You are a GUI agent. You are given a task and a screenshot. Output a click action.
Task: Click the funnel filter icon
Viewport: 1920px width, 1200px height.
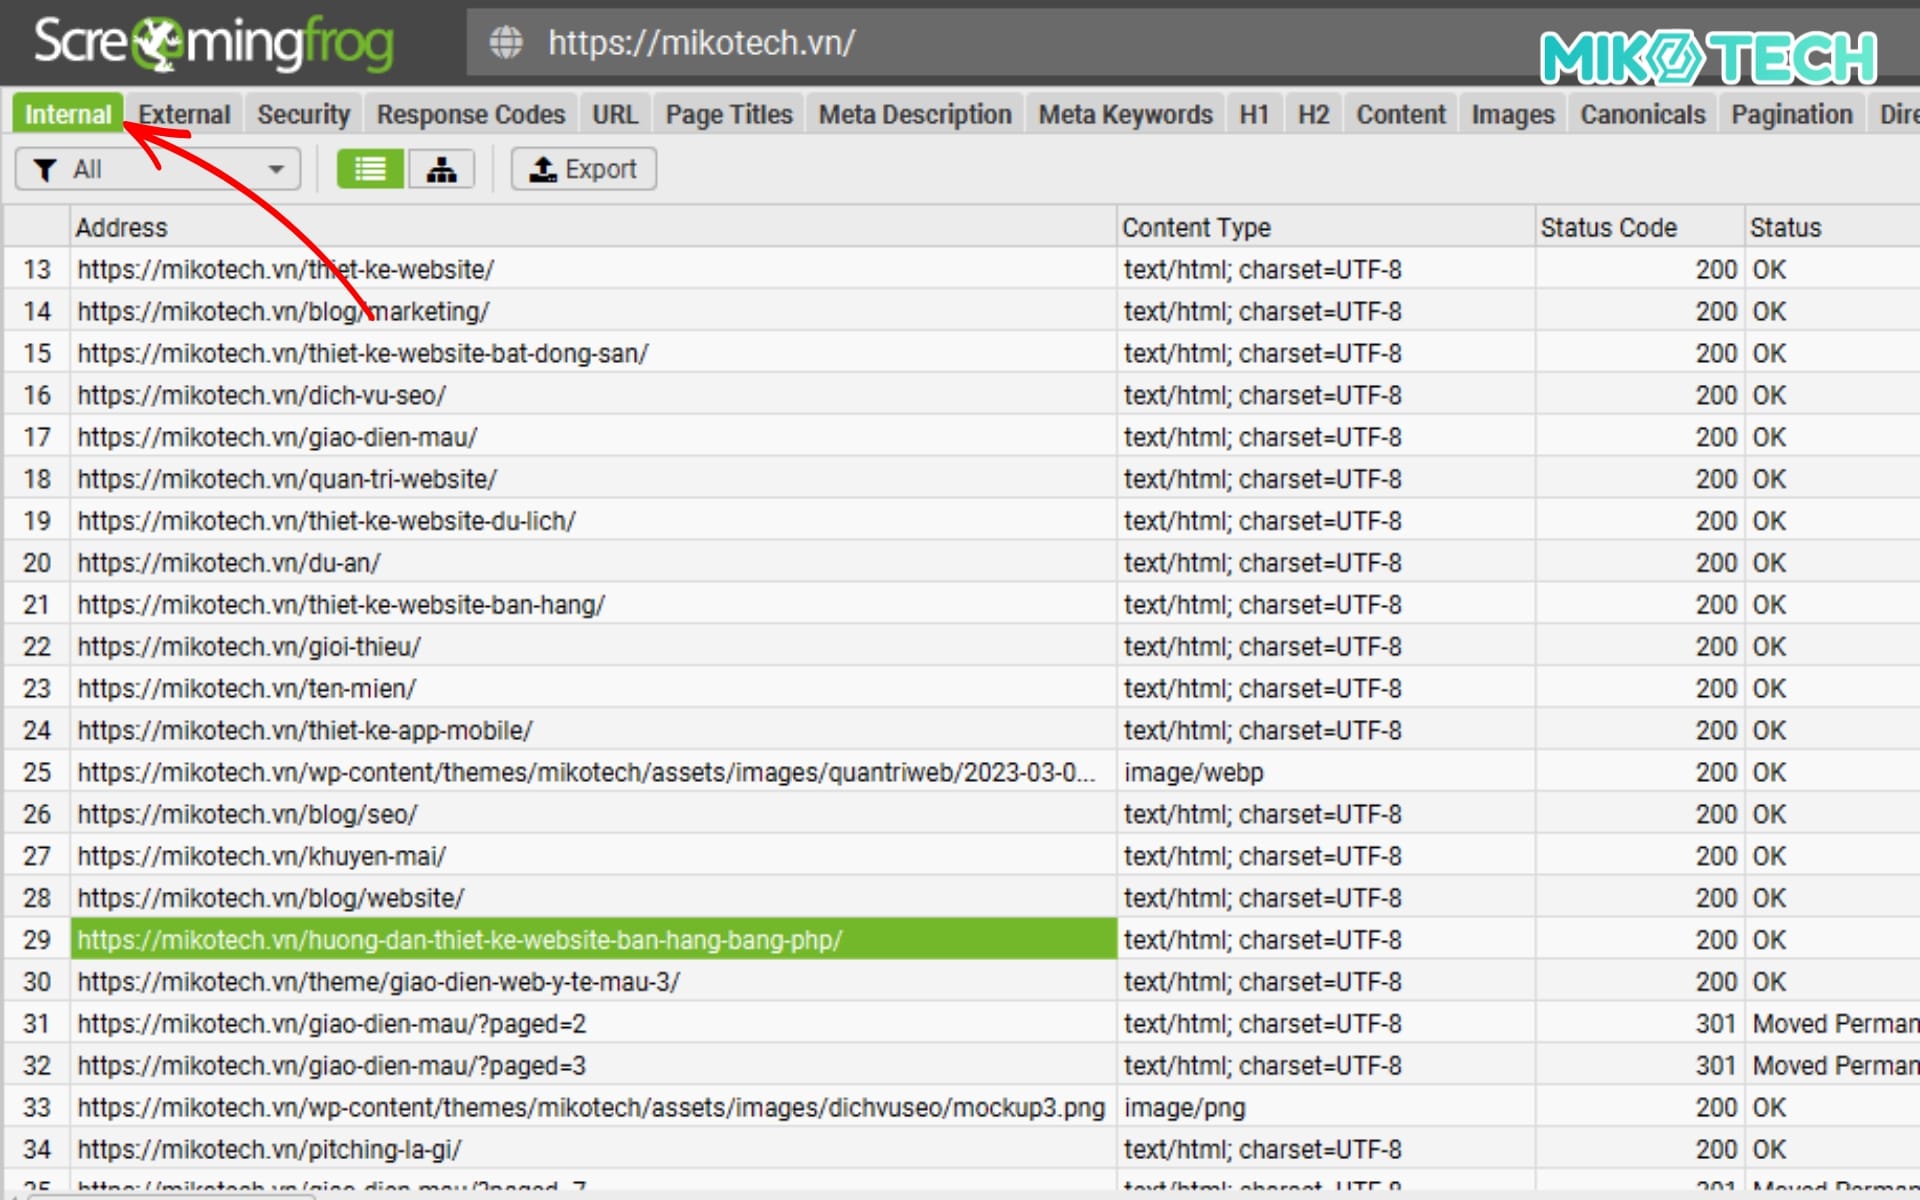point(44,170)
